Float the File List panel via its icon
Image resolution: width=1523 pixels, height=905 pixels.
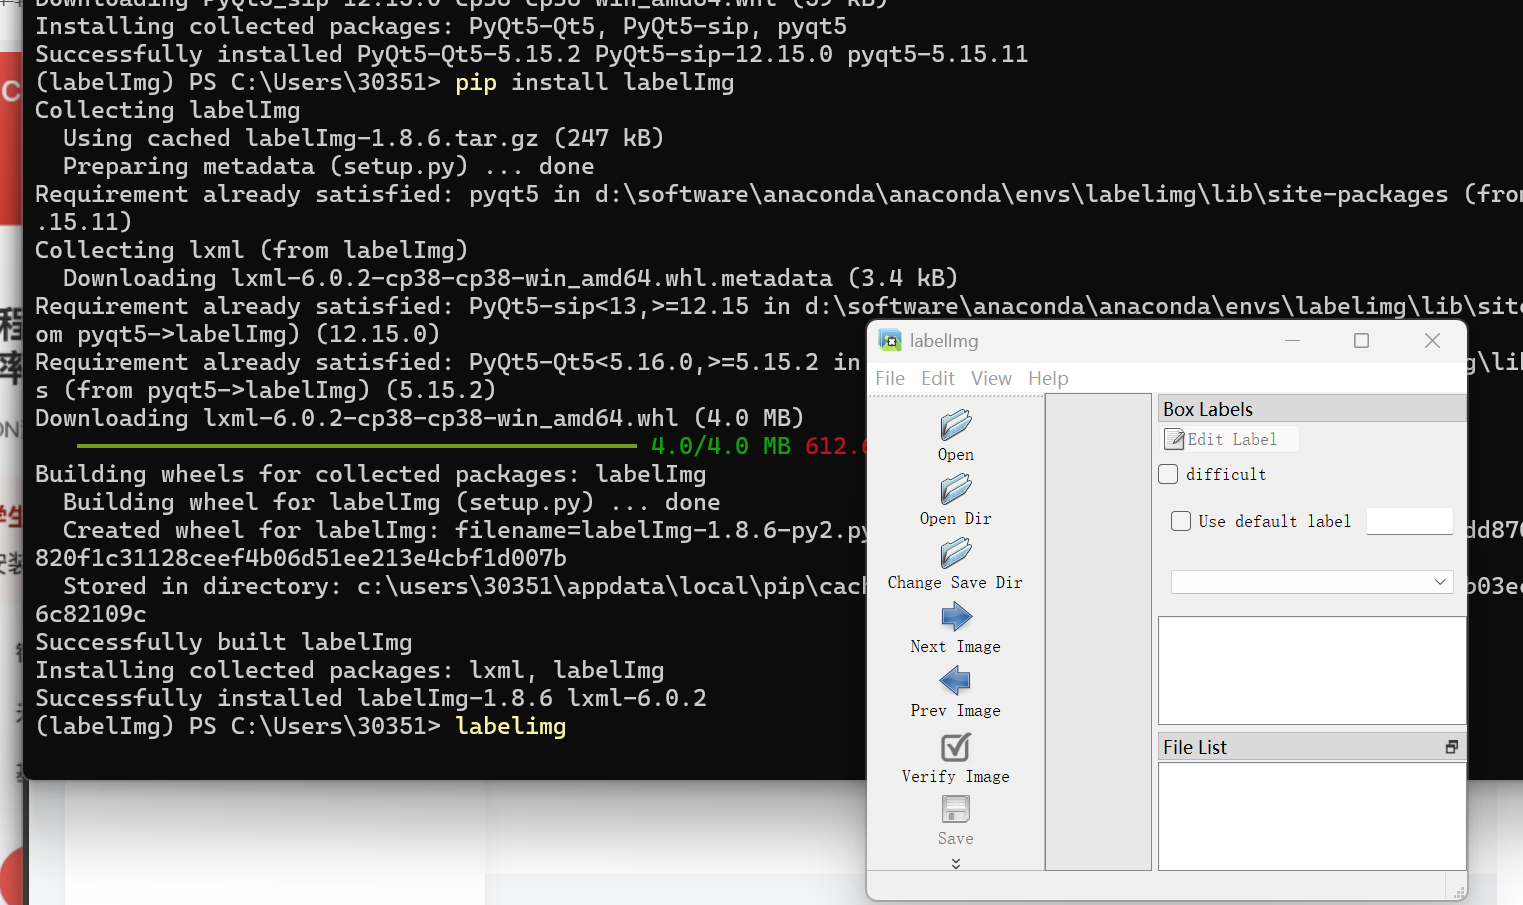click(1451, 747)
